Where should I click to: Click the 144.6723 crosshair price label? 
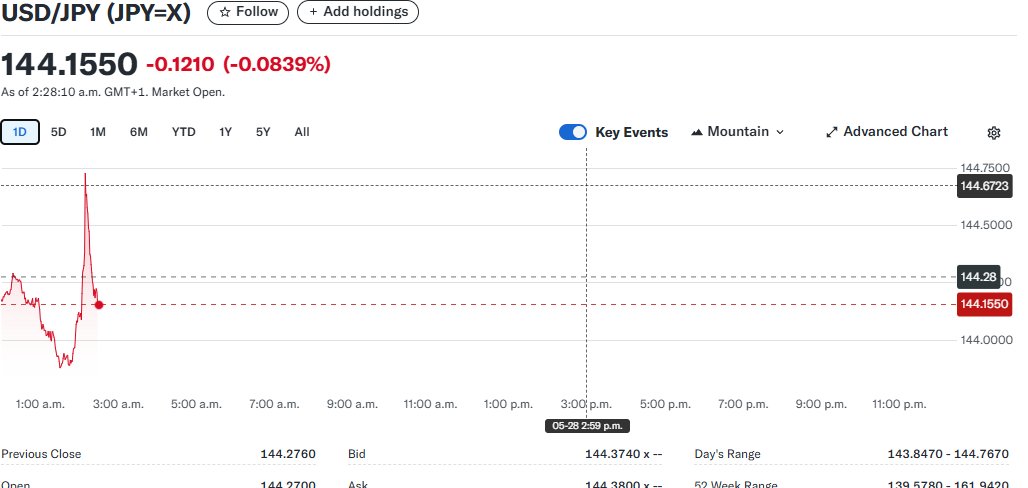pyautogui.click(x=984, y=186)
